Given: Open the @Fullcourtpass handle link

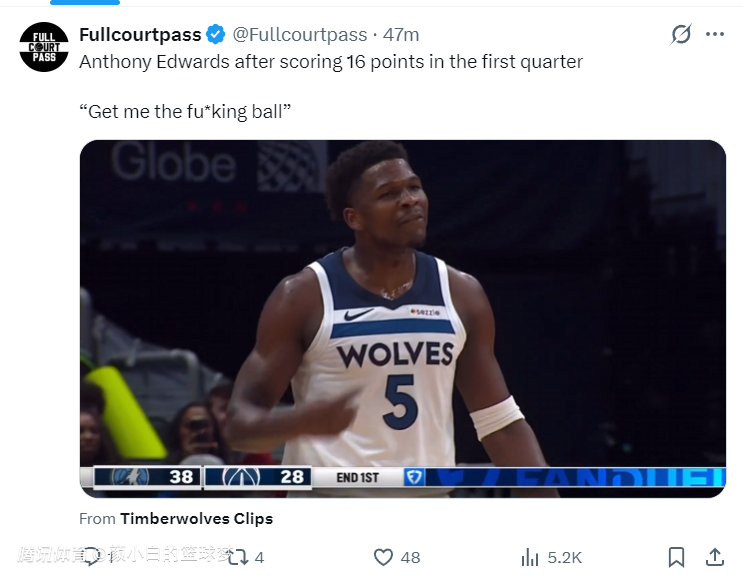Looking at the screenshot, I should (300, 35).
